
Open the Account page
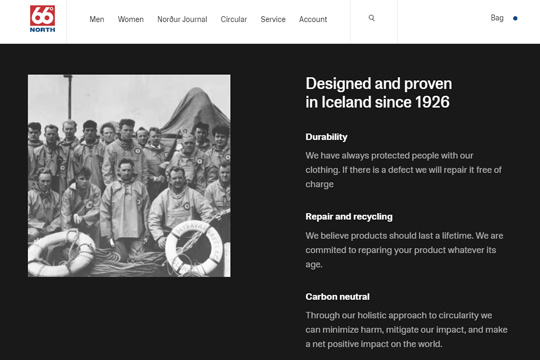313,19
